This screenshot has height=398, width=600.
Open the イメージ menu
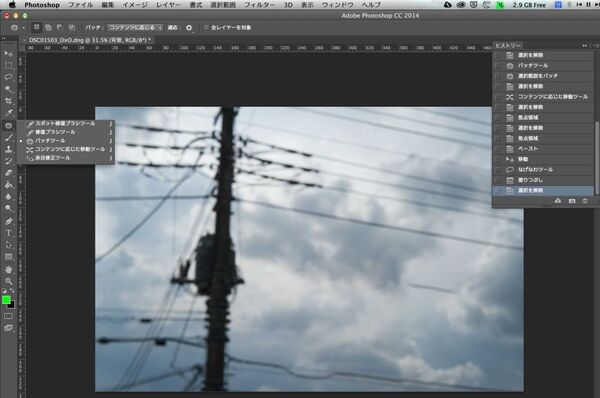pyautogui.click(x=135, y=5)
